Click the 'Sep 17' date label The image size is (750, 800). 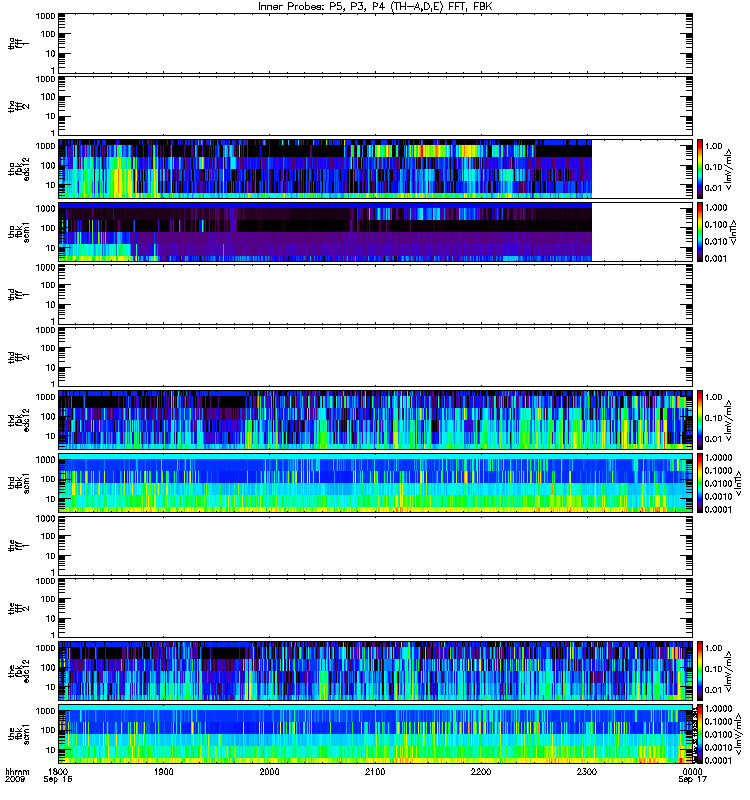pos(692,780)
